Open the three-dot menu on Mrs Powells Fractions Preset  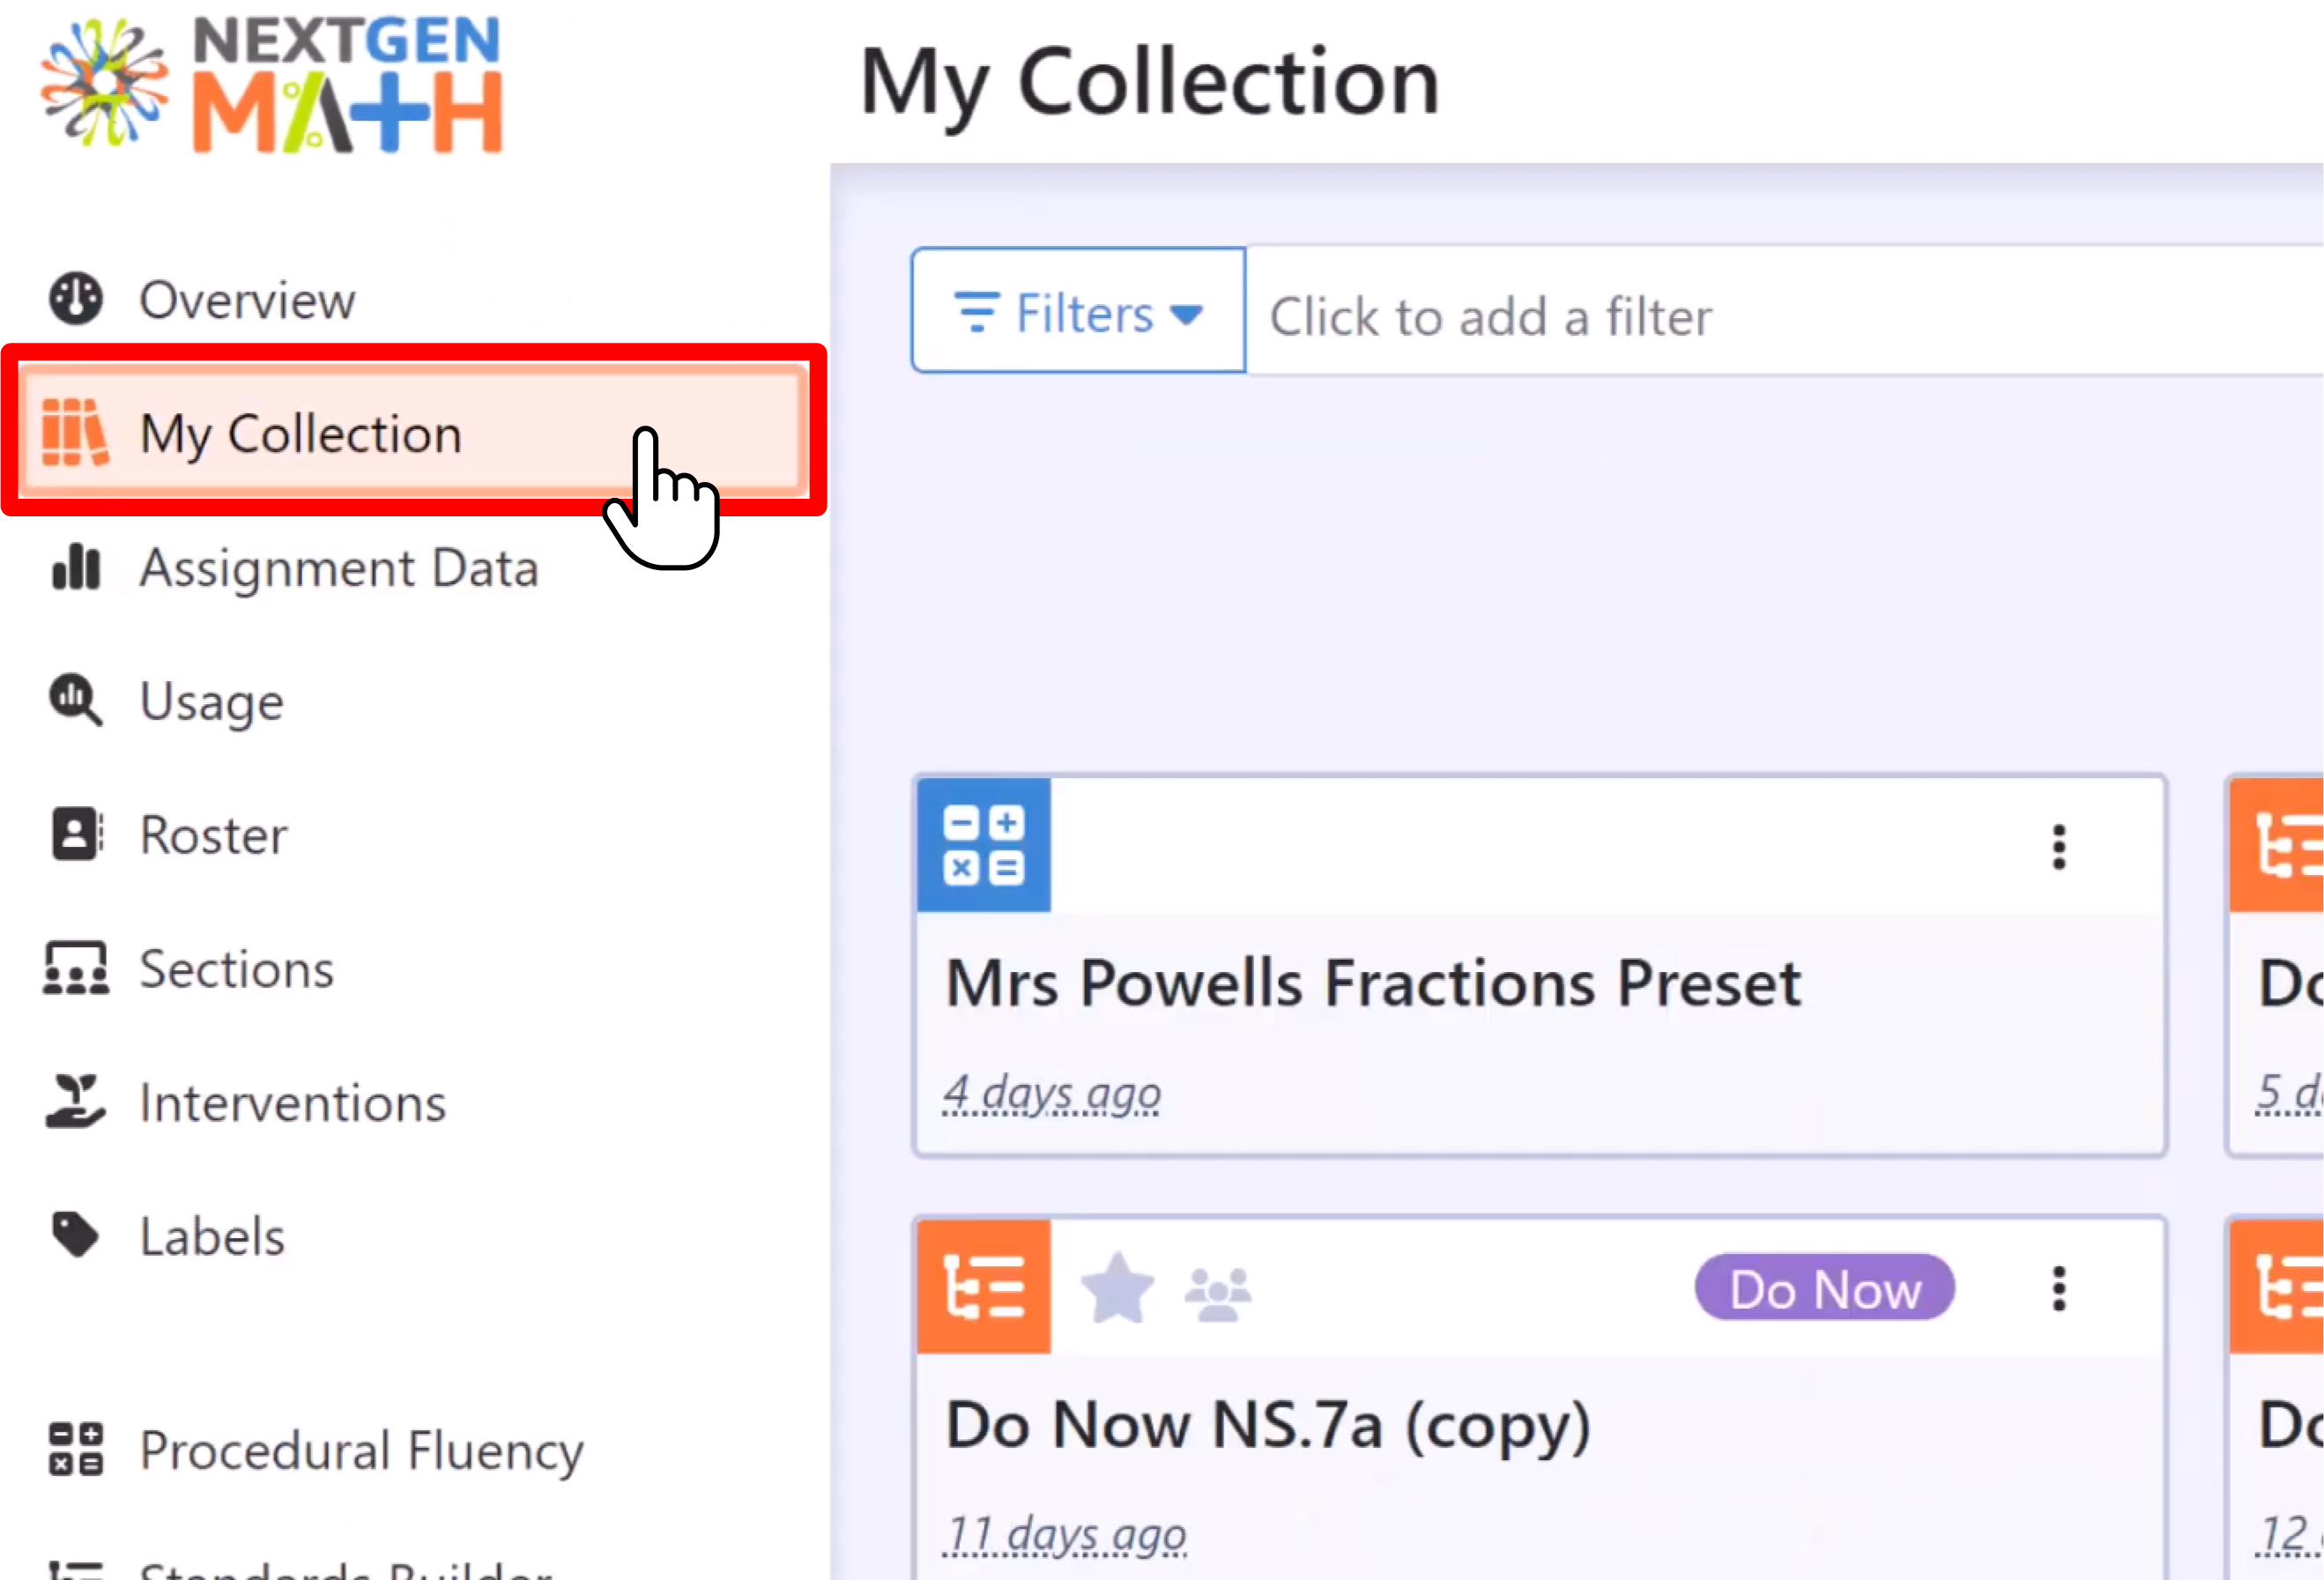click(x=2058, y=847)
